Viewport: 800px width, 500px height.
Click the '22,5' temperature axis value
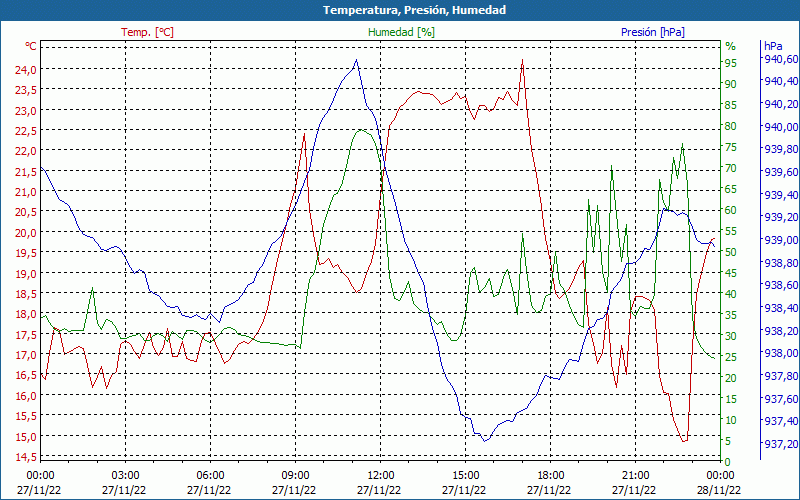26,131
